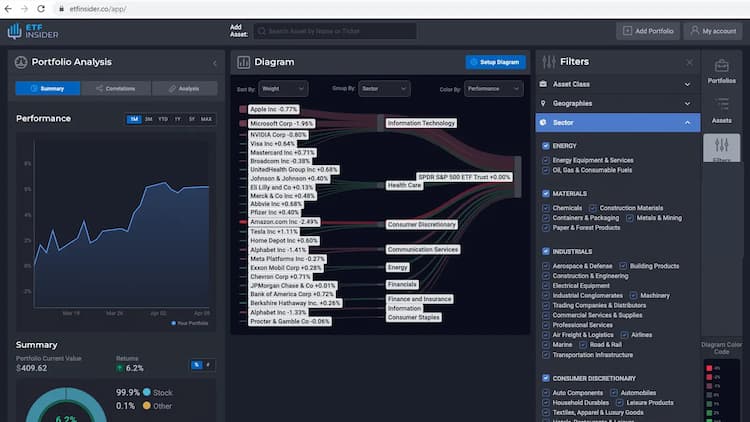Toggle the ENERGY sector checkbox
Viewport: 750px width, 422px height.
[x=546, y=146]
